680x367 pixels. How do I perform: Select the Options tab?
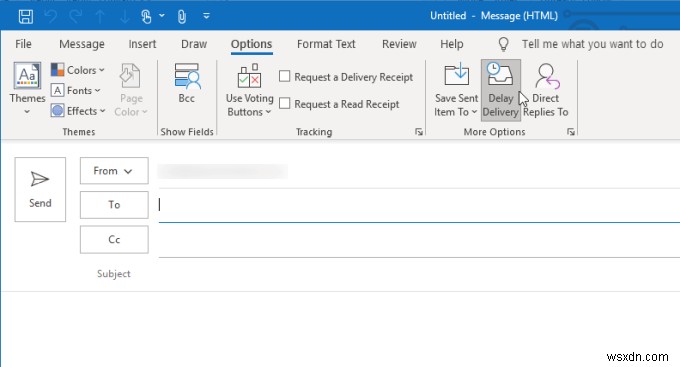click(x=252, y=44)
